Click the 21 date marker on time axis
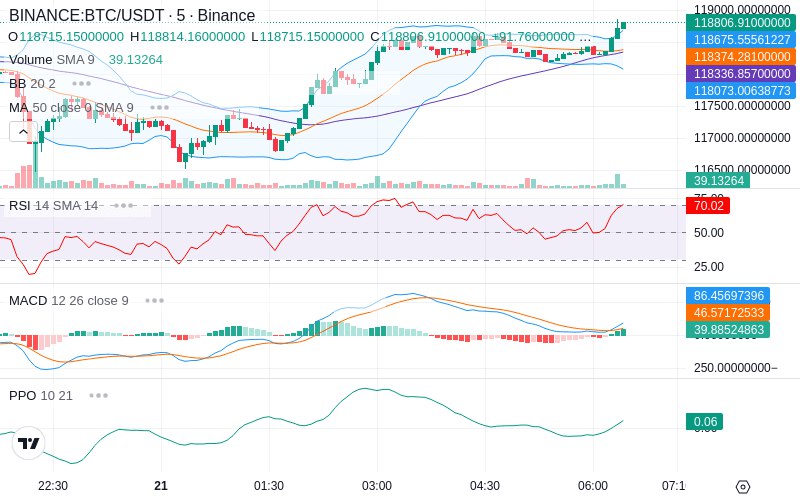This screenshot has height=500, width=800. (161, 486)
